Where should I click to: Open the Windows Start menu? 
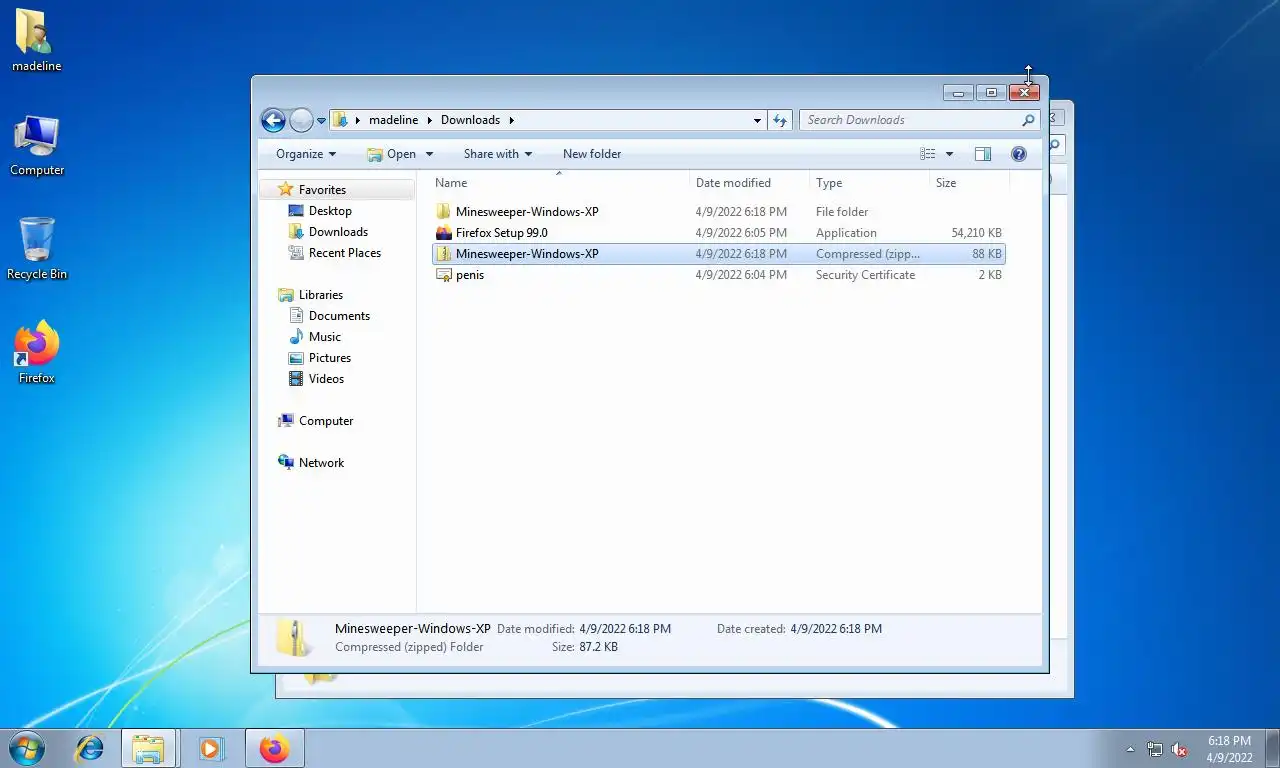26,748
